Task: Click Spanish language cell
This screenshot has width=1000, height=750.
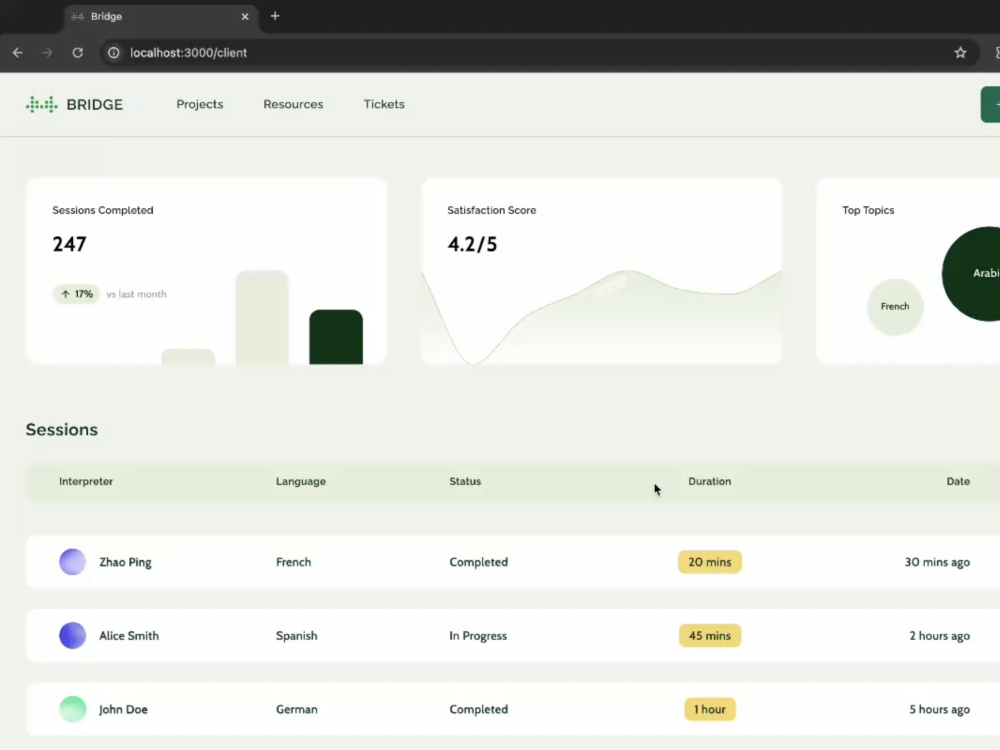Action: coord(297,636)
